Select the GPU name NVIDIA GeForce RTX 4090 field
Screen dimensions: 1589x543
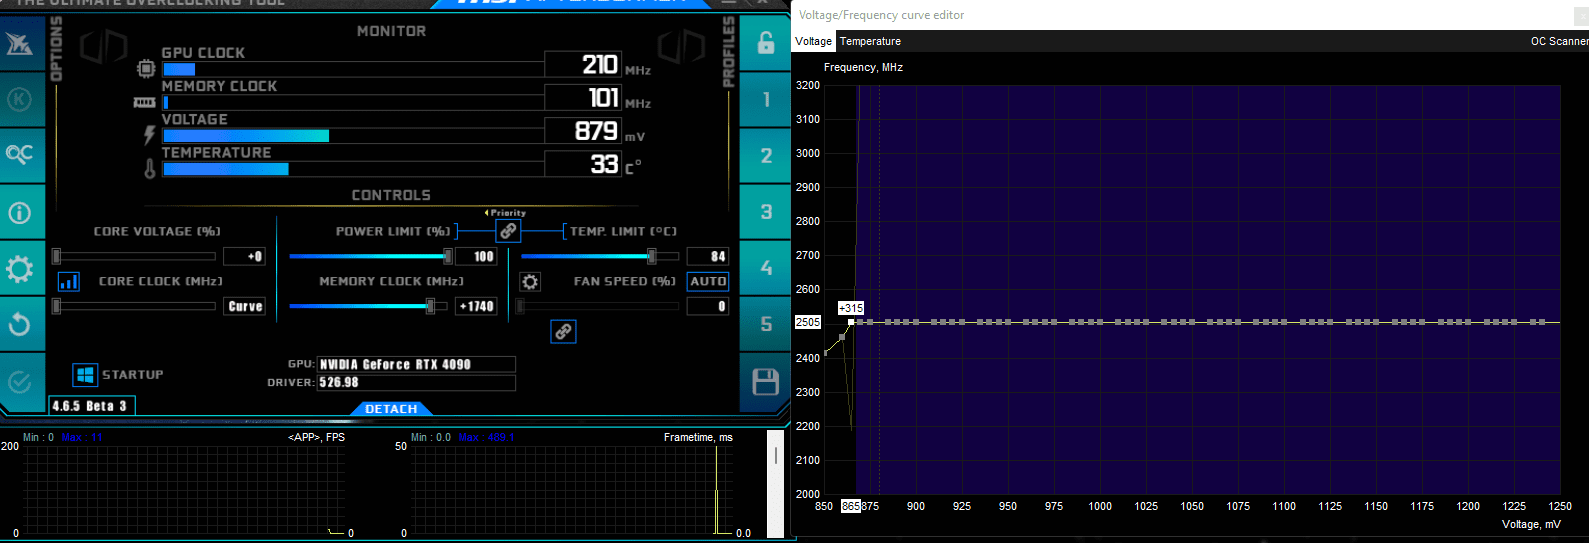pos(417,365)
